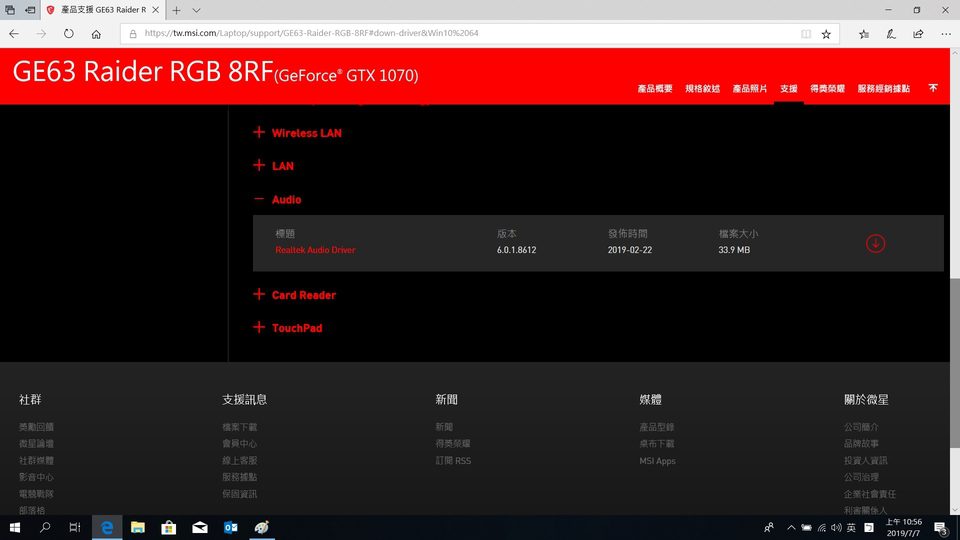
Task: Click the back-to-top arrow icon in red header
Action: point(932,88)
